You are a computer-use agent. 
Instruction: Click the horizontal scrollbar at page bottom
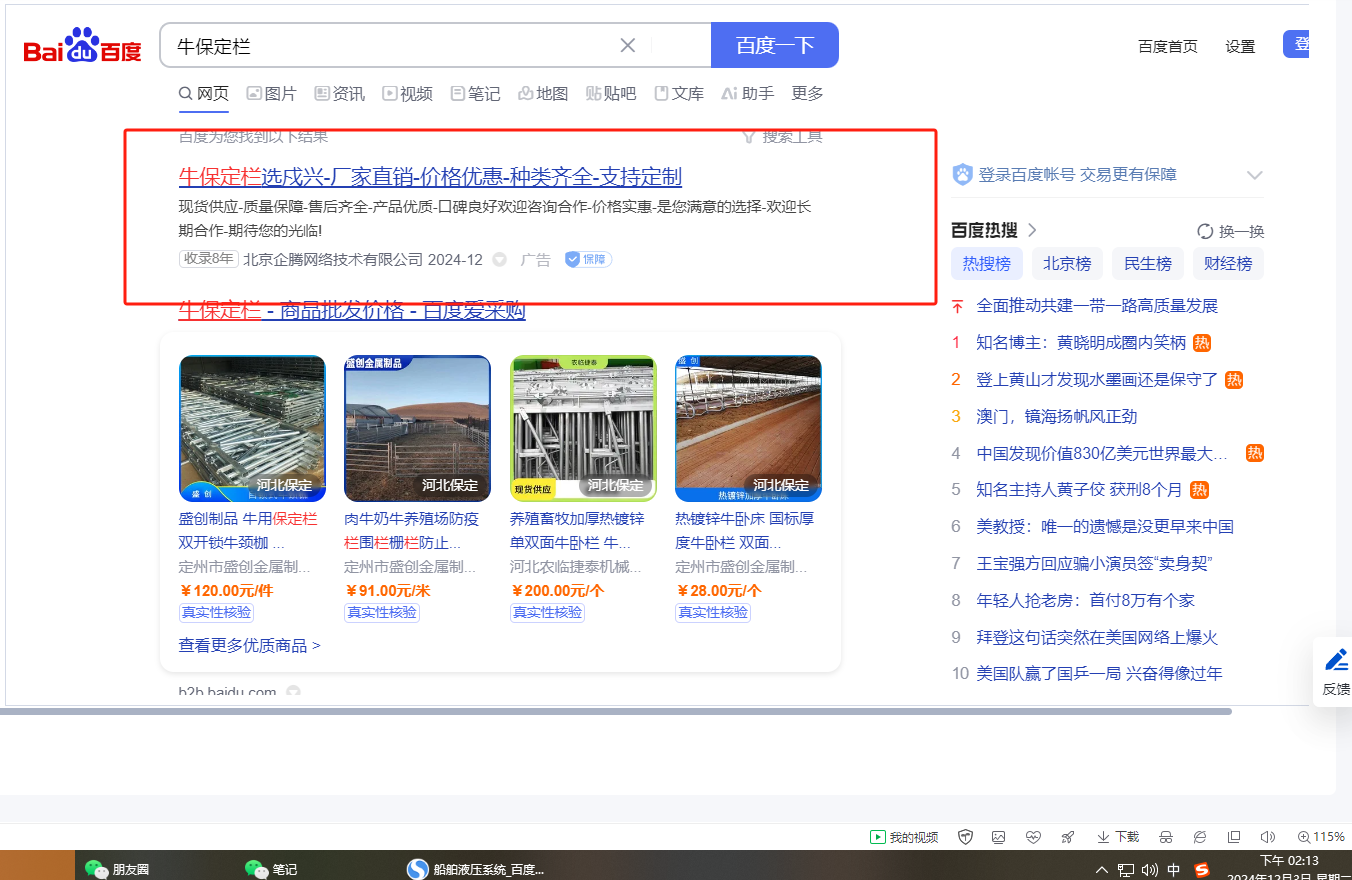click(x=615, y=711)
